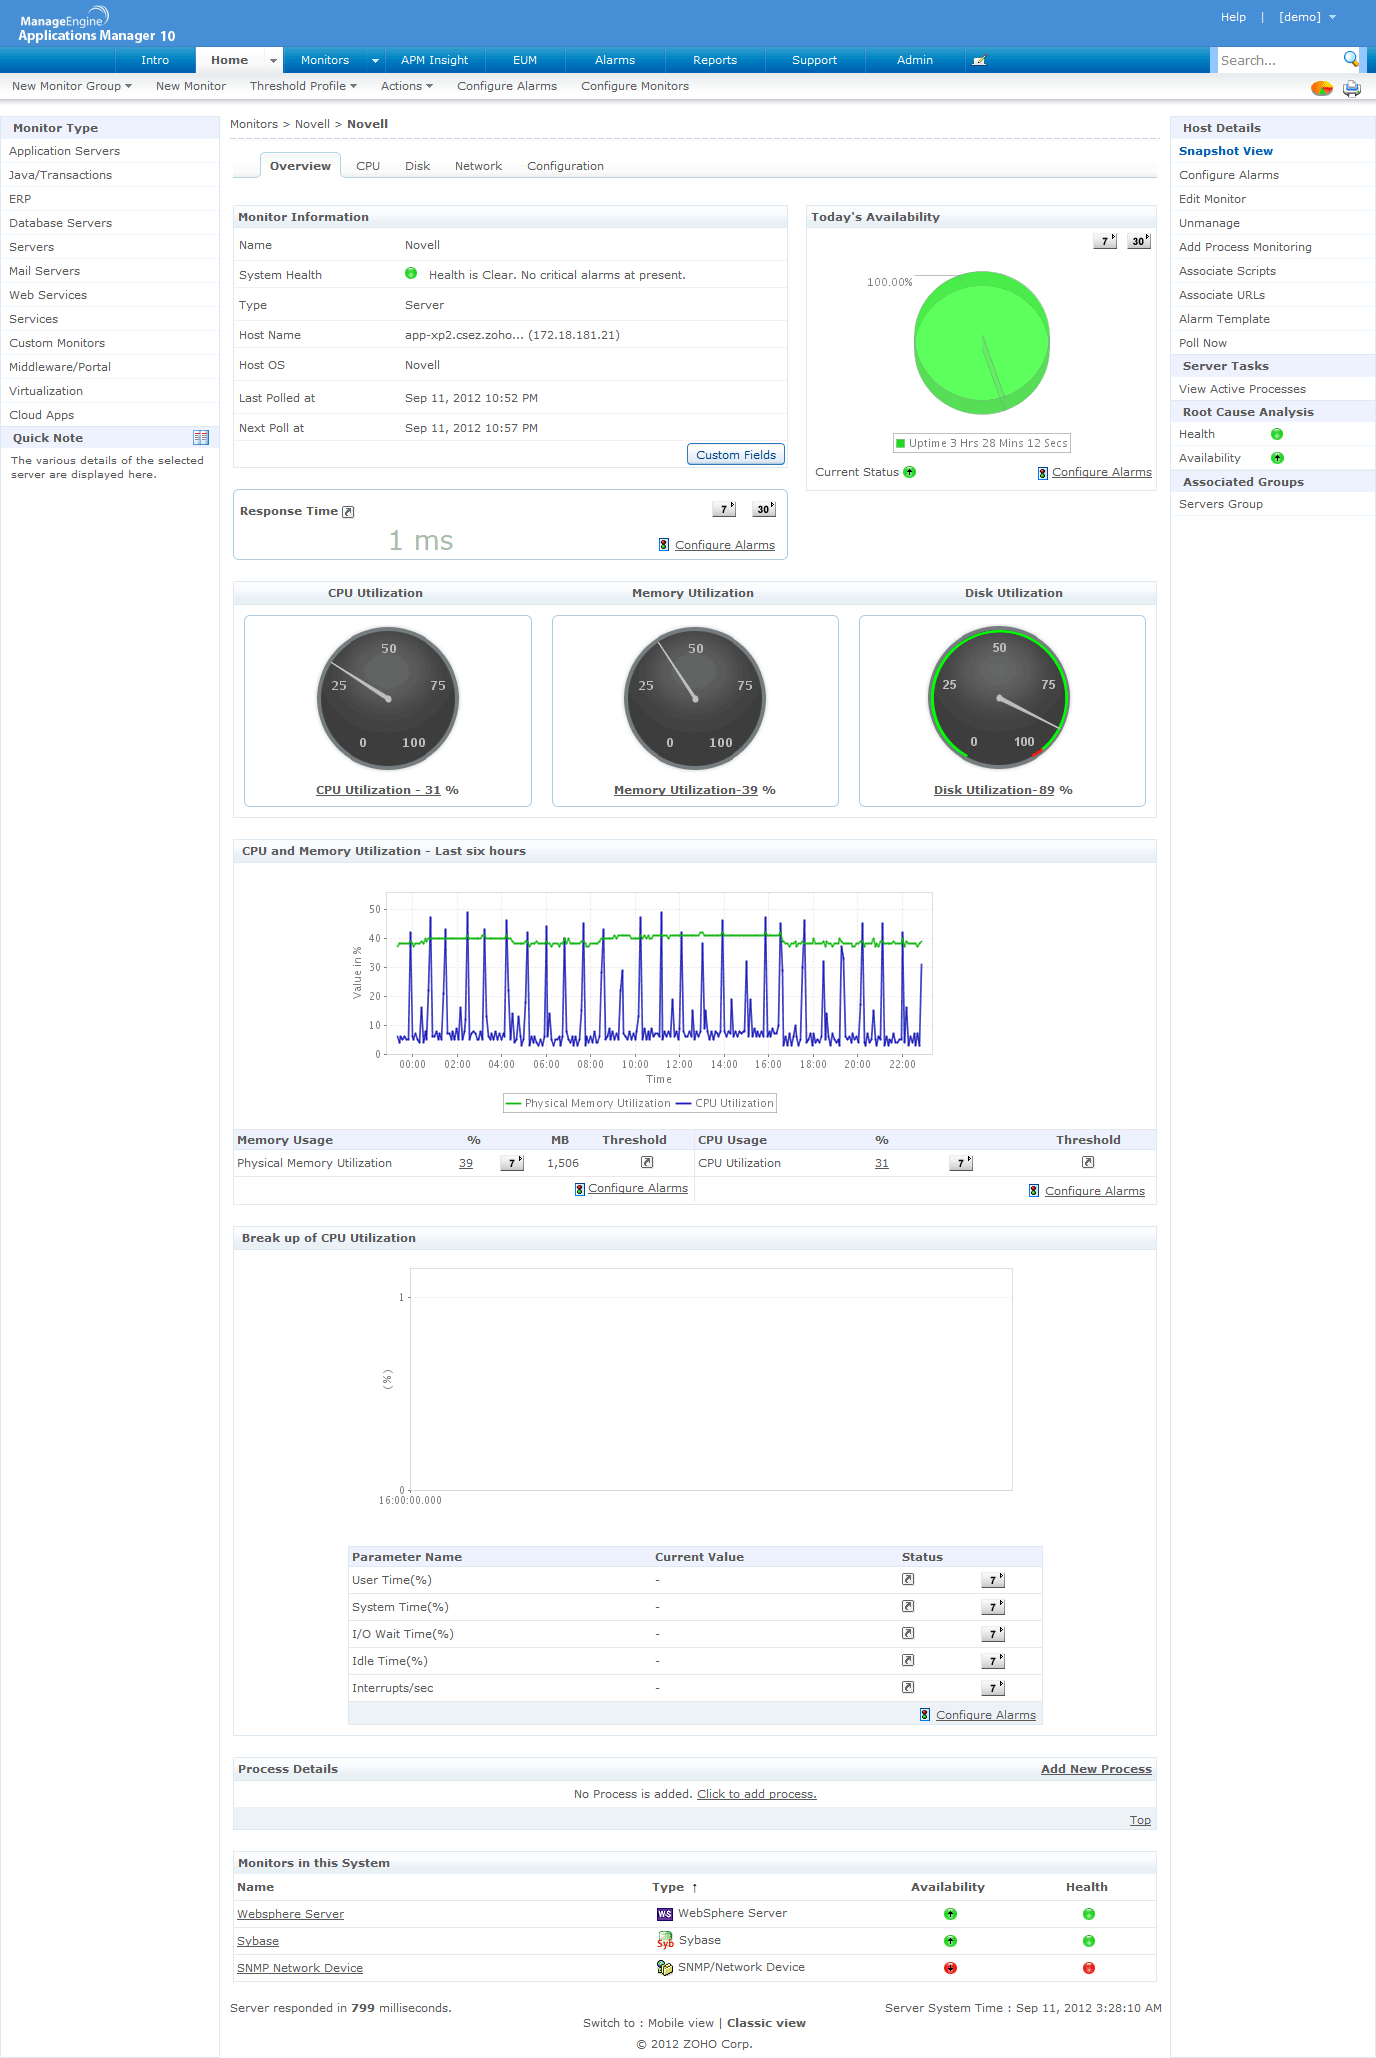Switch to the Disk tab
Viewport: 1376px width, 2058px height.
coord(417,166)
